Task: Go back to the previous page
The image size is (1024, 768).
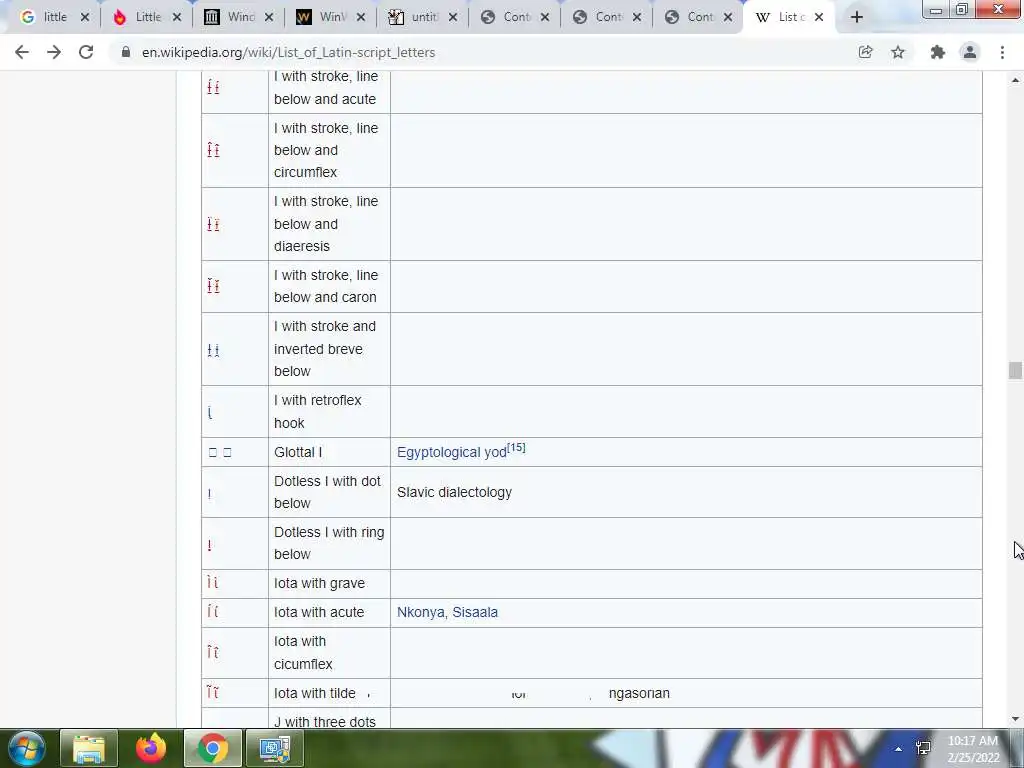Action: [x=22, y=52]
